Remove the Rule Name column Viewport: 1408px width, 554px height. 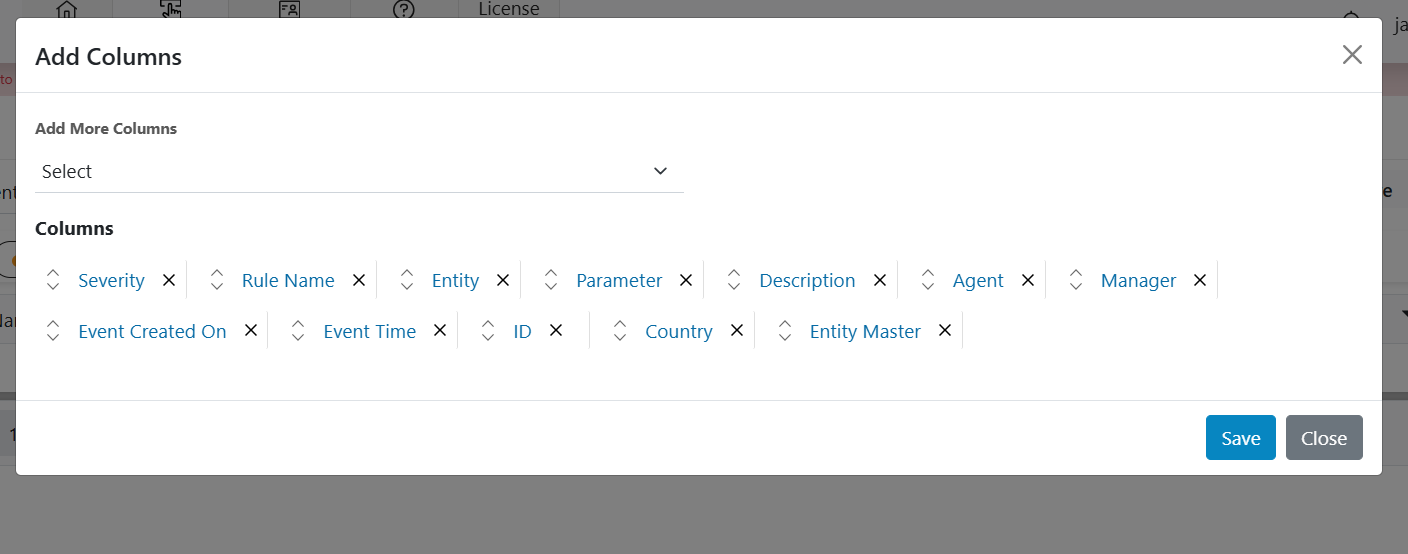359,280
